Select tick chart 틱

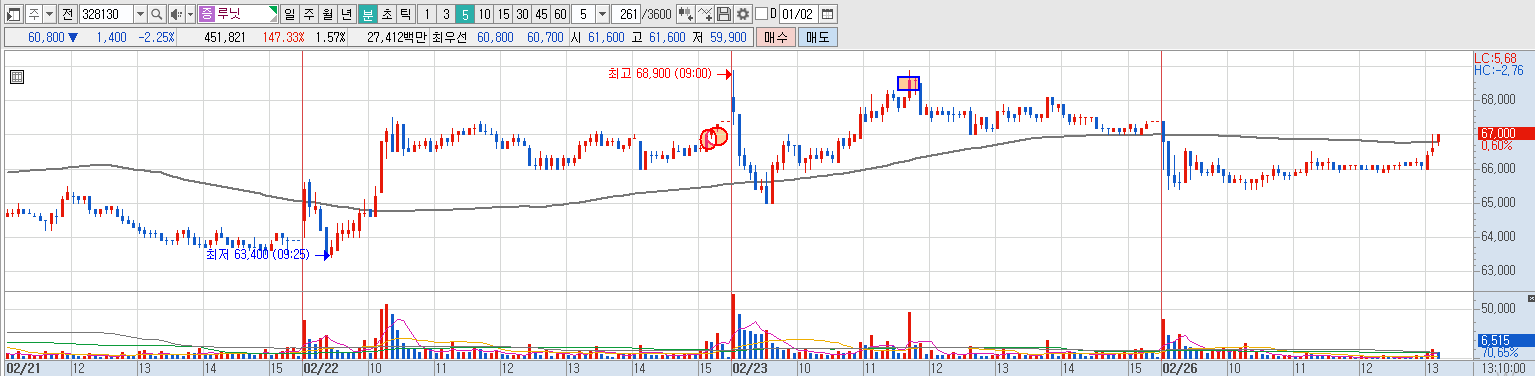[x=405, y=14]
